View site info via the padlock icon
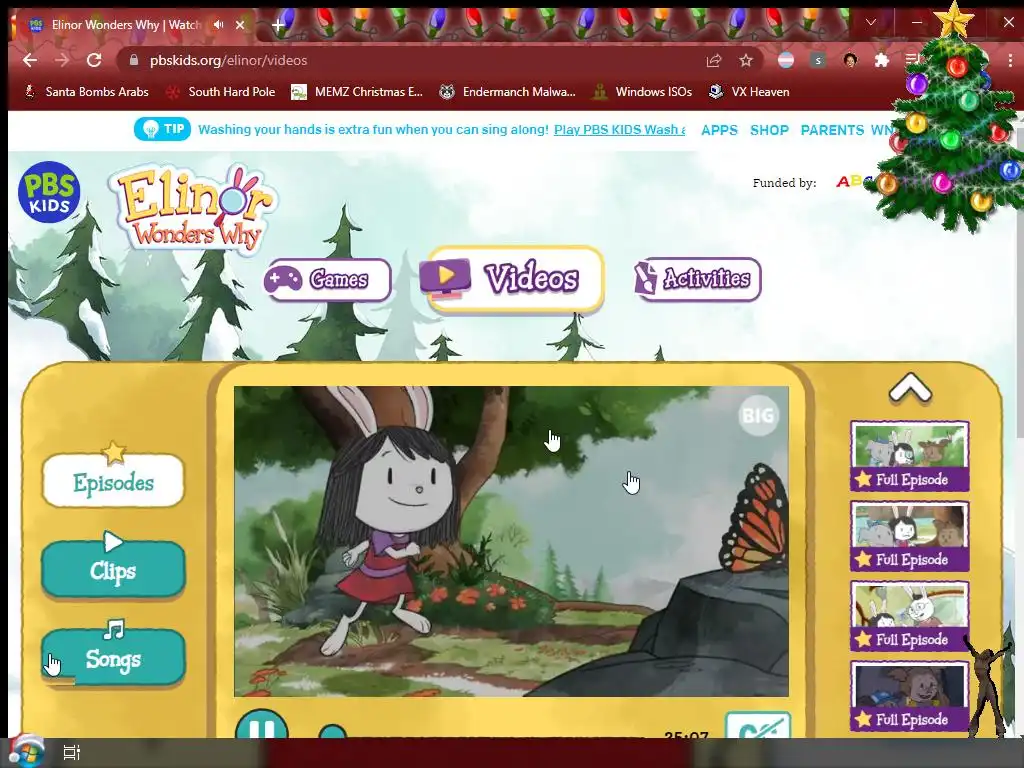1024x768 pixels. [x=134, y=60]
